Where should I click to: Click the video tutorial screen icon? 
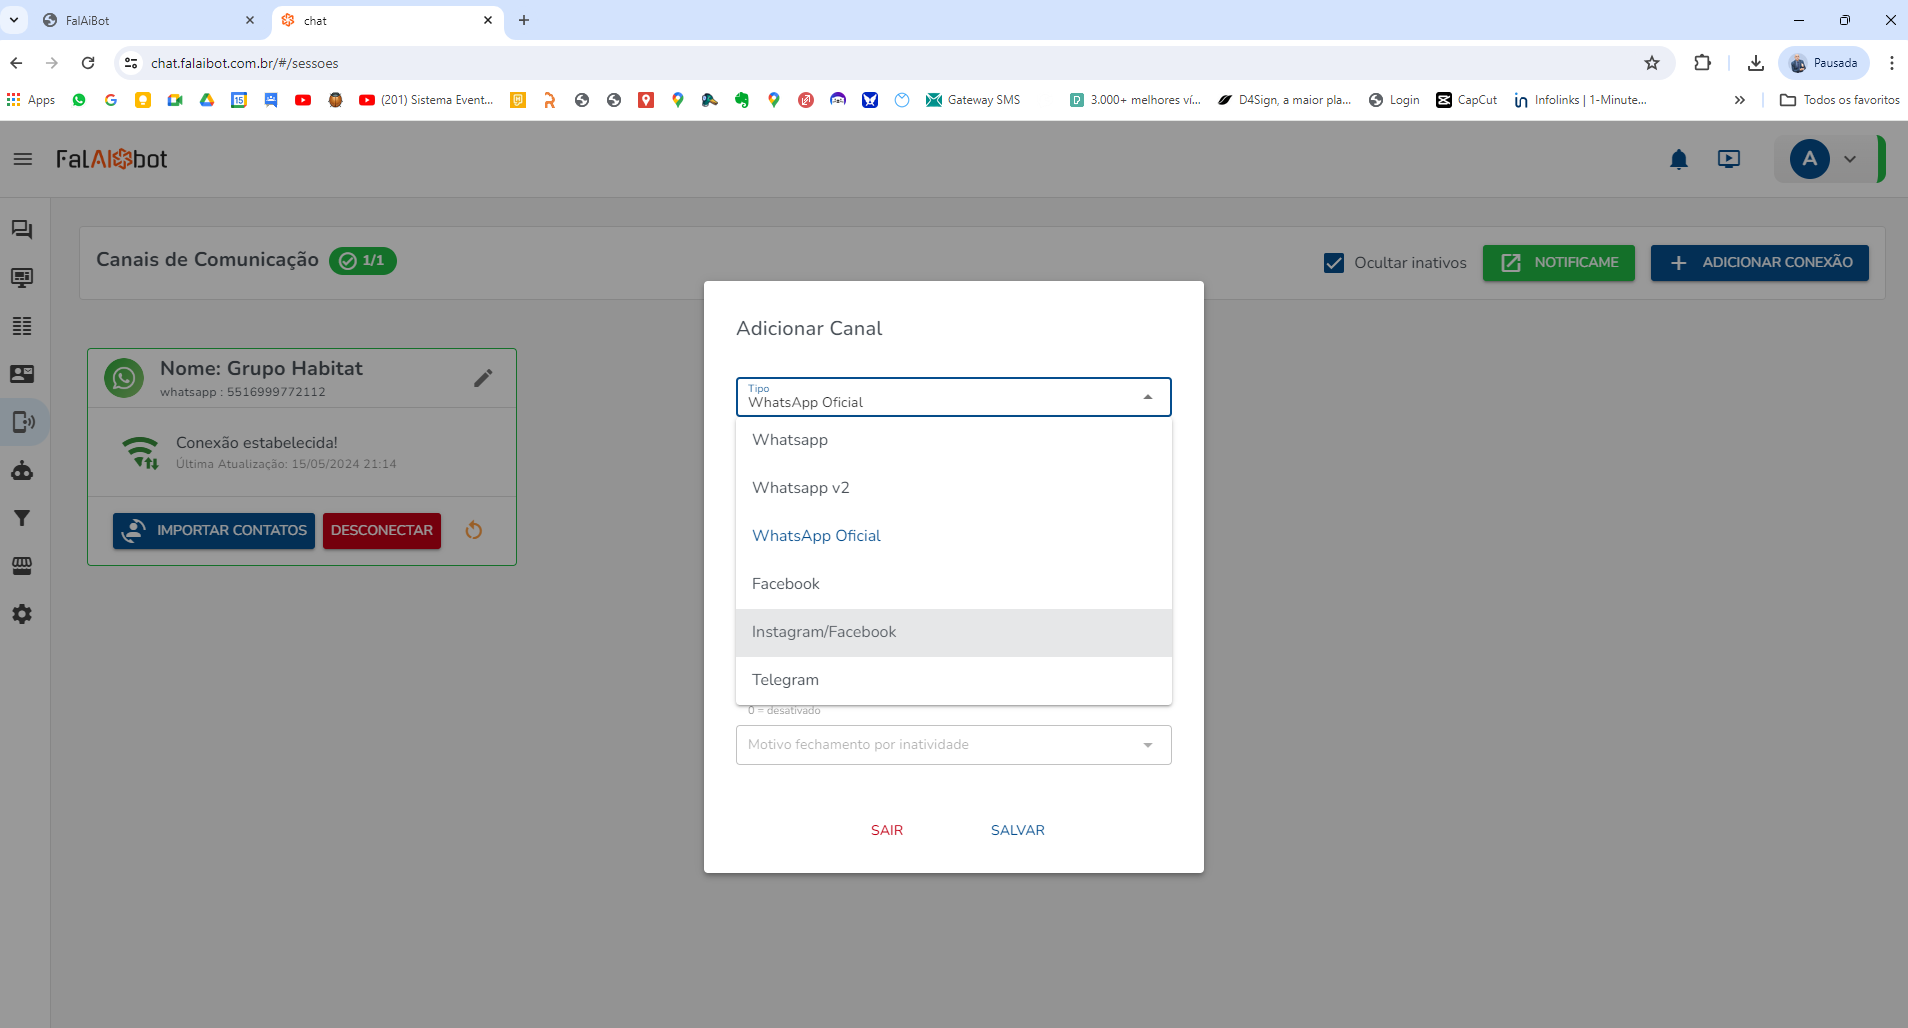[1729, 159]
